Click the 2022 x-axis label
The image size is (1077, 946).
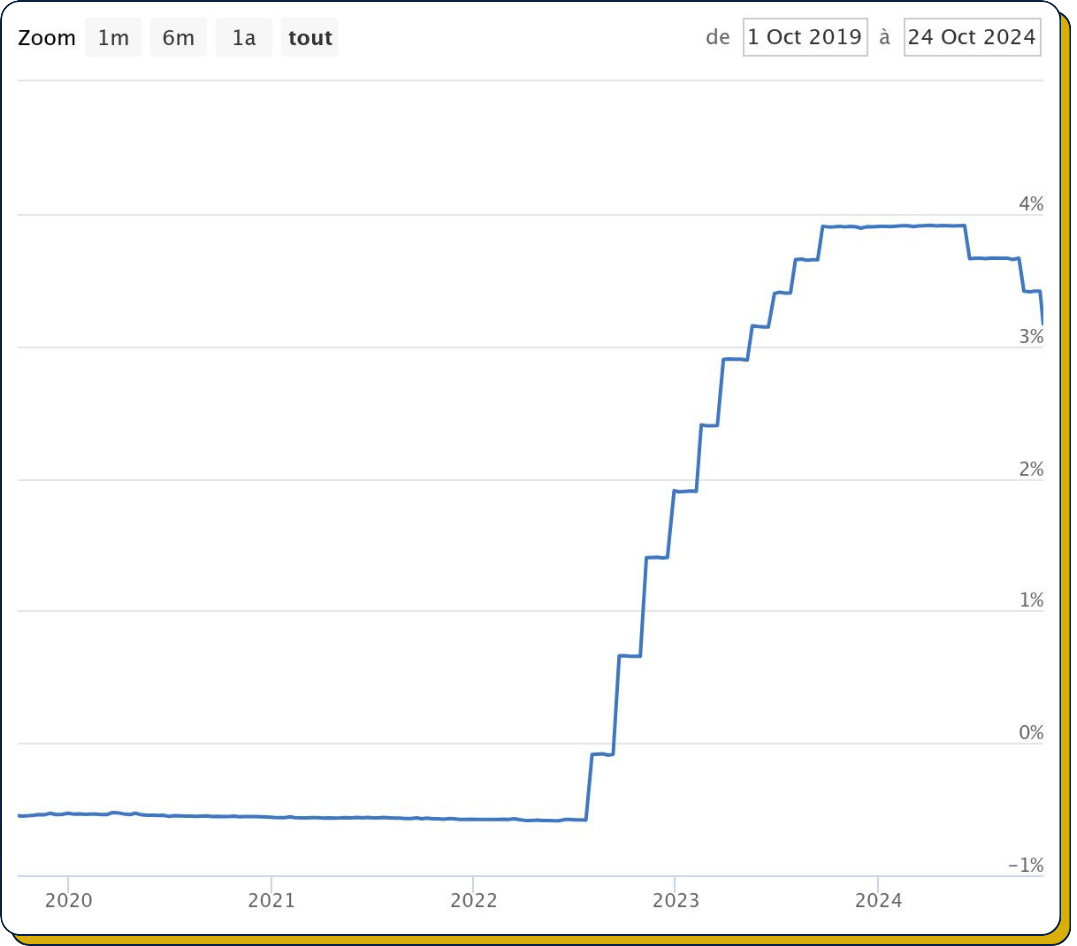click(473, 900)
